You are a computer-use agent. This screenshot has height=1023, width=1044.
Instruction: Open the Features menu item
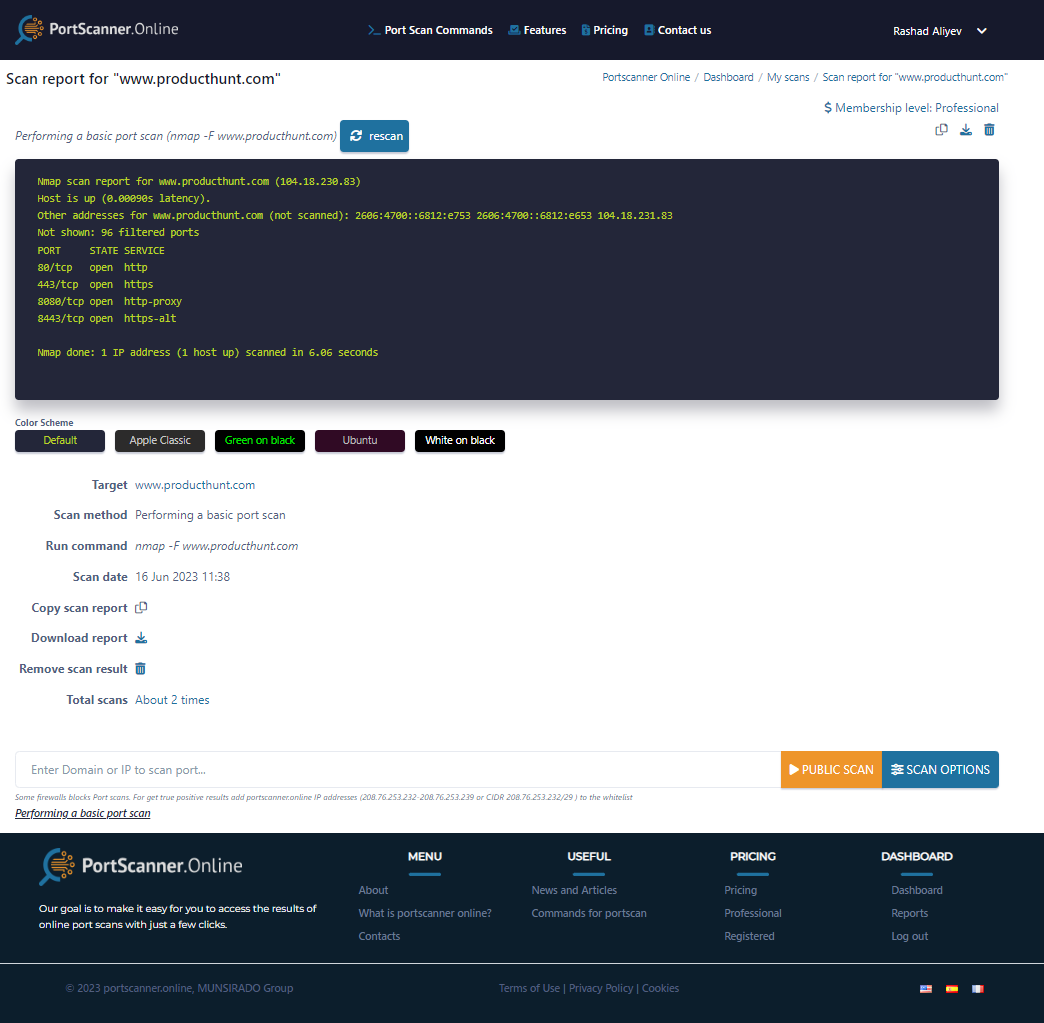pyautogui.click(x=537, y=30)
